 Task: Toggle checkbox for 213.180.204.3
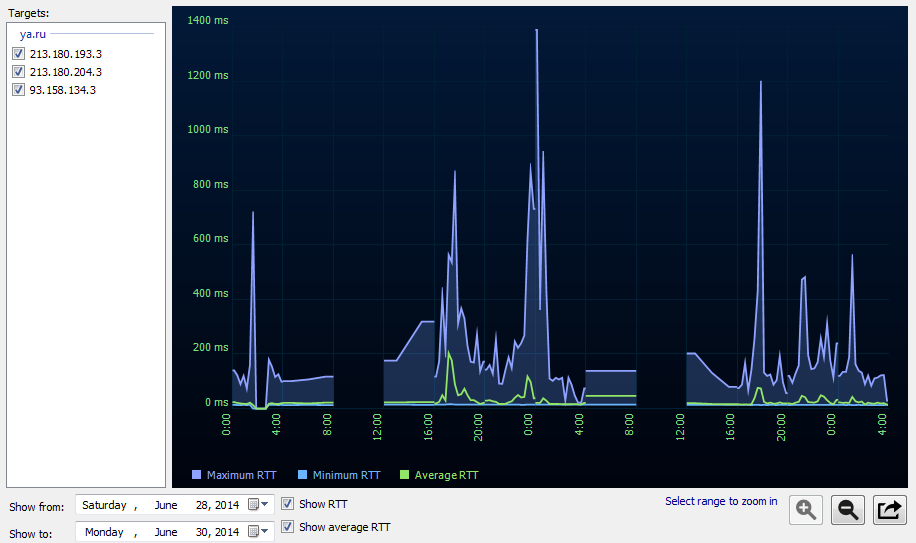point(18,72)
